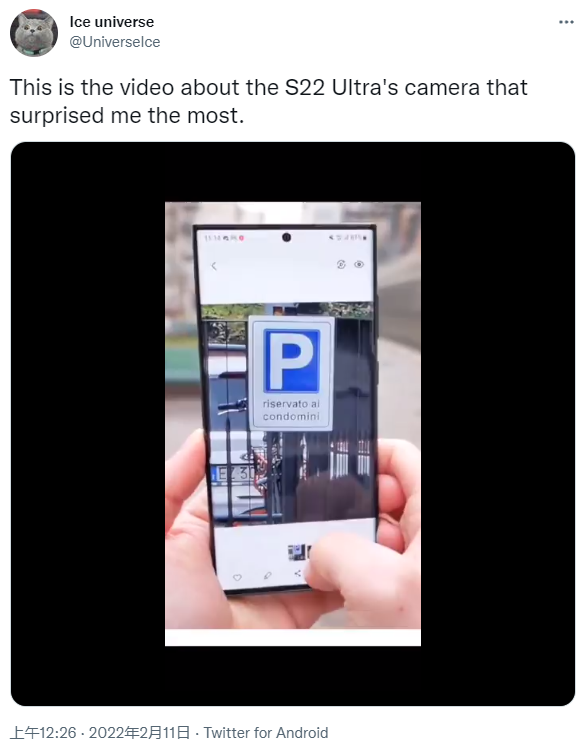
Task: Open the @UniverseIce handle link
Action: click(115, 42)
